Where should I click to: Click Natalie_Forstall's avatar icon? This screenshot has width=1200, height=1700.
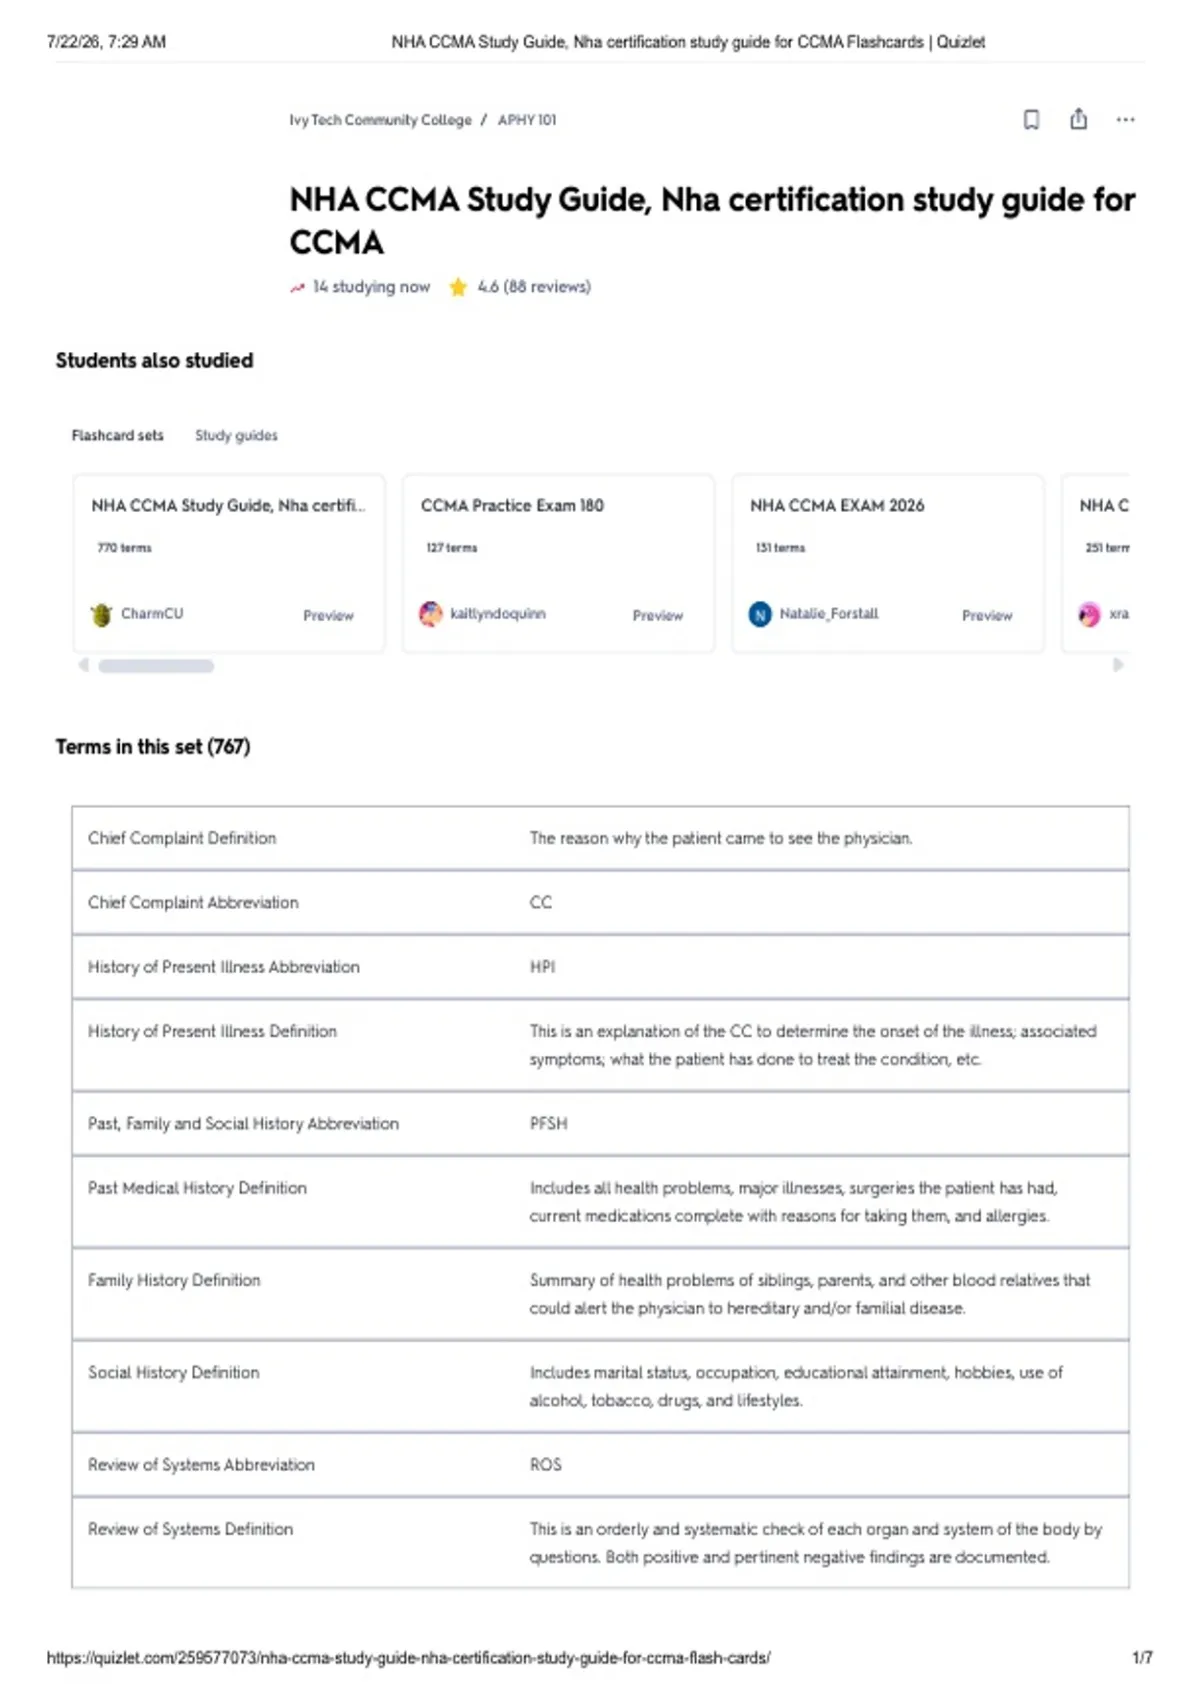tap(760, 614)
